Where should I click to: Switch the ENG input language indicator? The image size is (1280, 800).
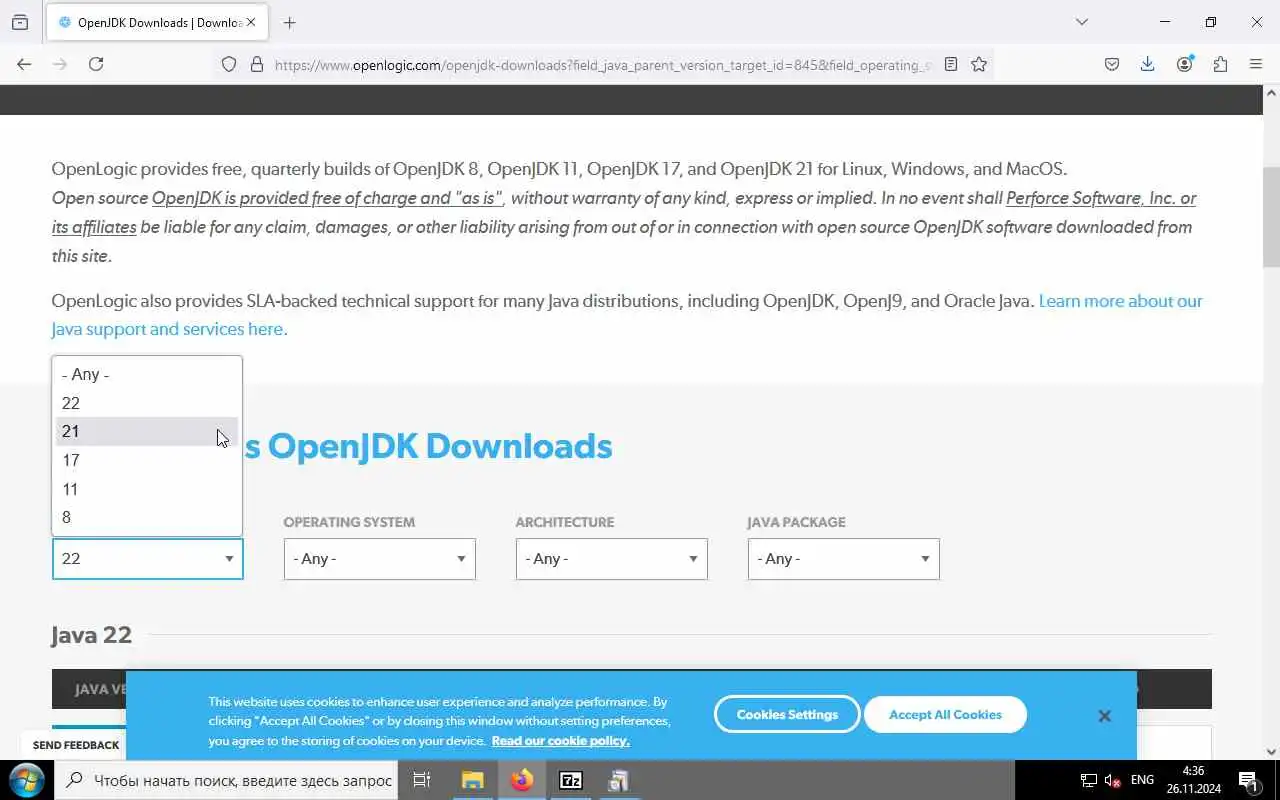[1142, 780]
